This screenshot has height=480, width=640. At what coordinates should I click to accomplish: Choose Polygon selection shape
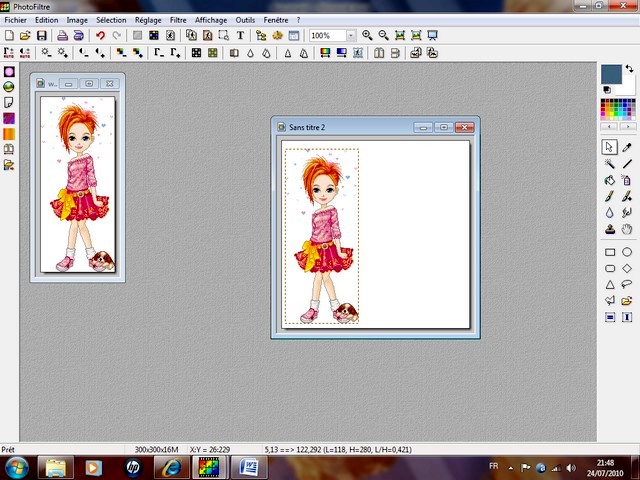point(610,301)
